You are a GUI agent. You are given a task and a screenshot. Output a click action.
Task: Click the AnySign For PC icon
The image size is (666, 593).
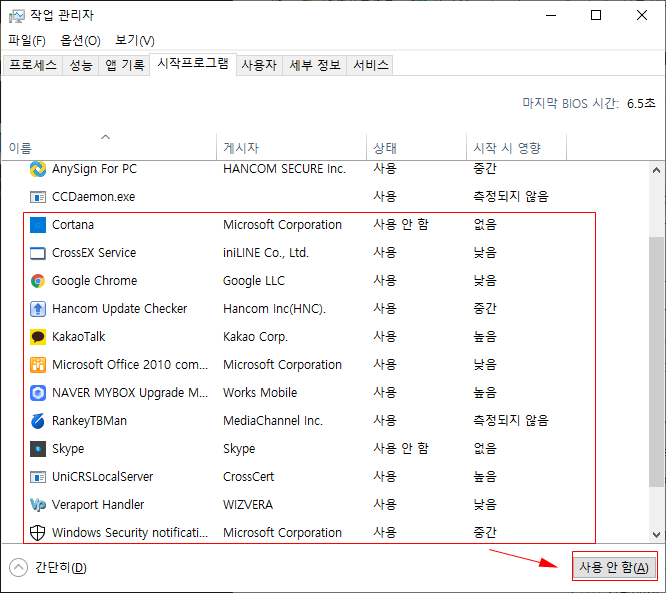pyautogui.click(x=38, y=169)
